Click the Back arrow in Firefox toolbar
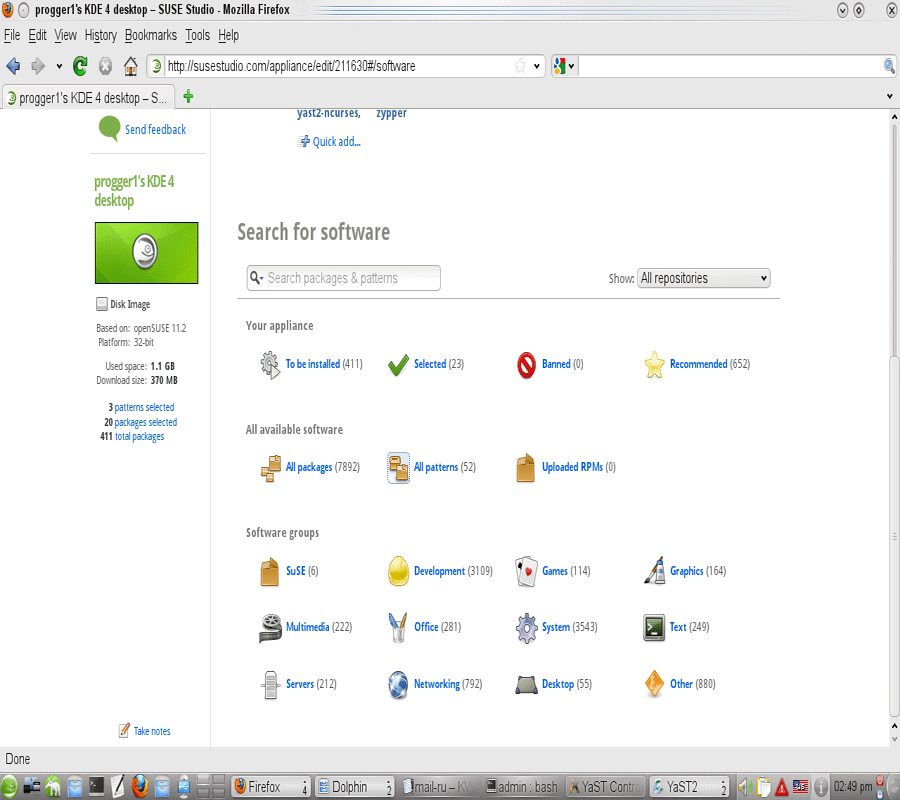The width and height of the screenshot is (900, 800). coord(13,66)
